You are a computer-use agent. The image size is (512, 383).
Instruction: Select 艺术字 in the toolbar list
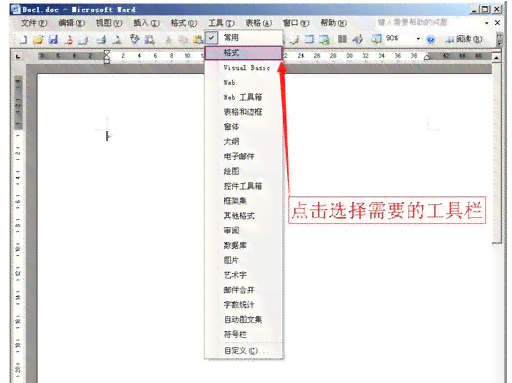pyautogui.click(x=244, y=275)
